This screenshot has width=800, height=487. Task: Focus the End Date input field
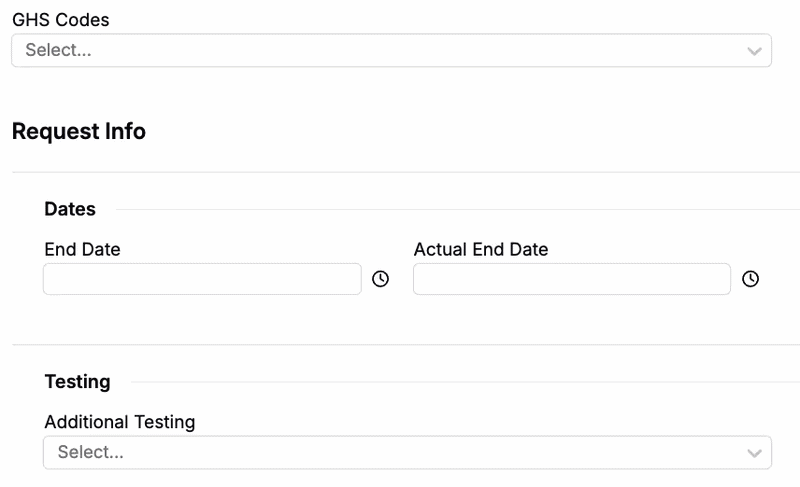(202, 279)
